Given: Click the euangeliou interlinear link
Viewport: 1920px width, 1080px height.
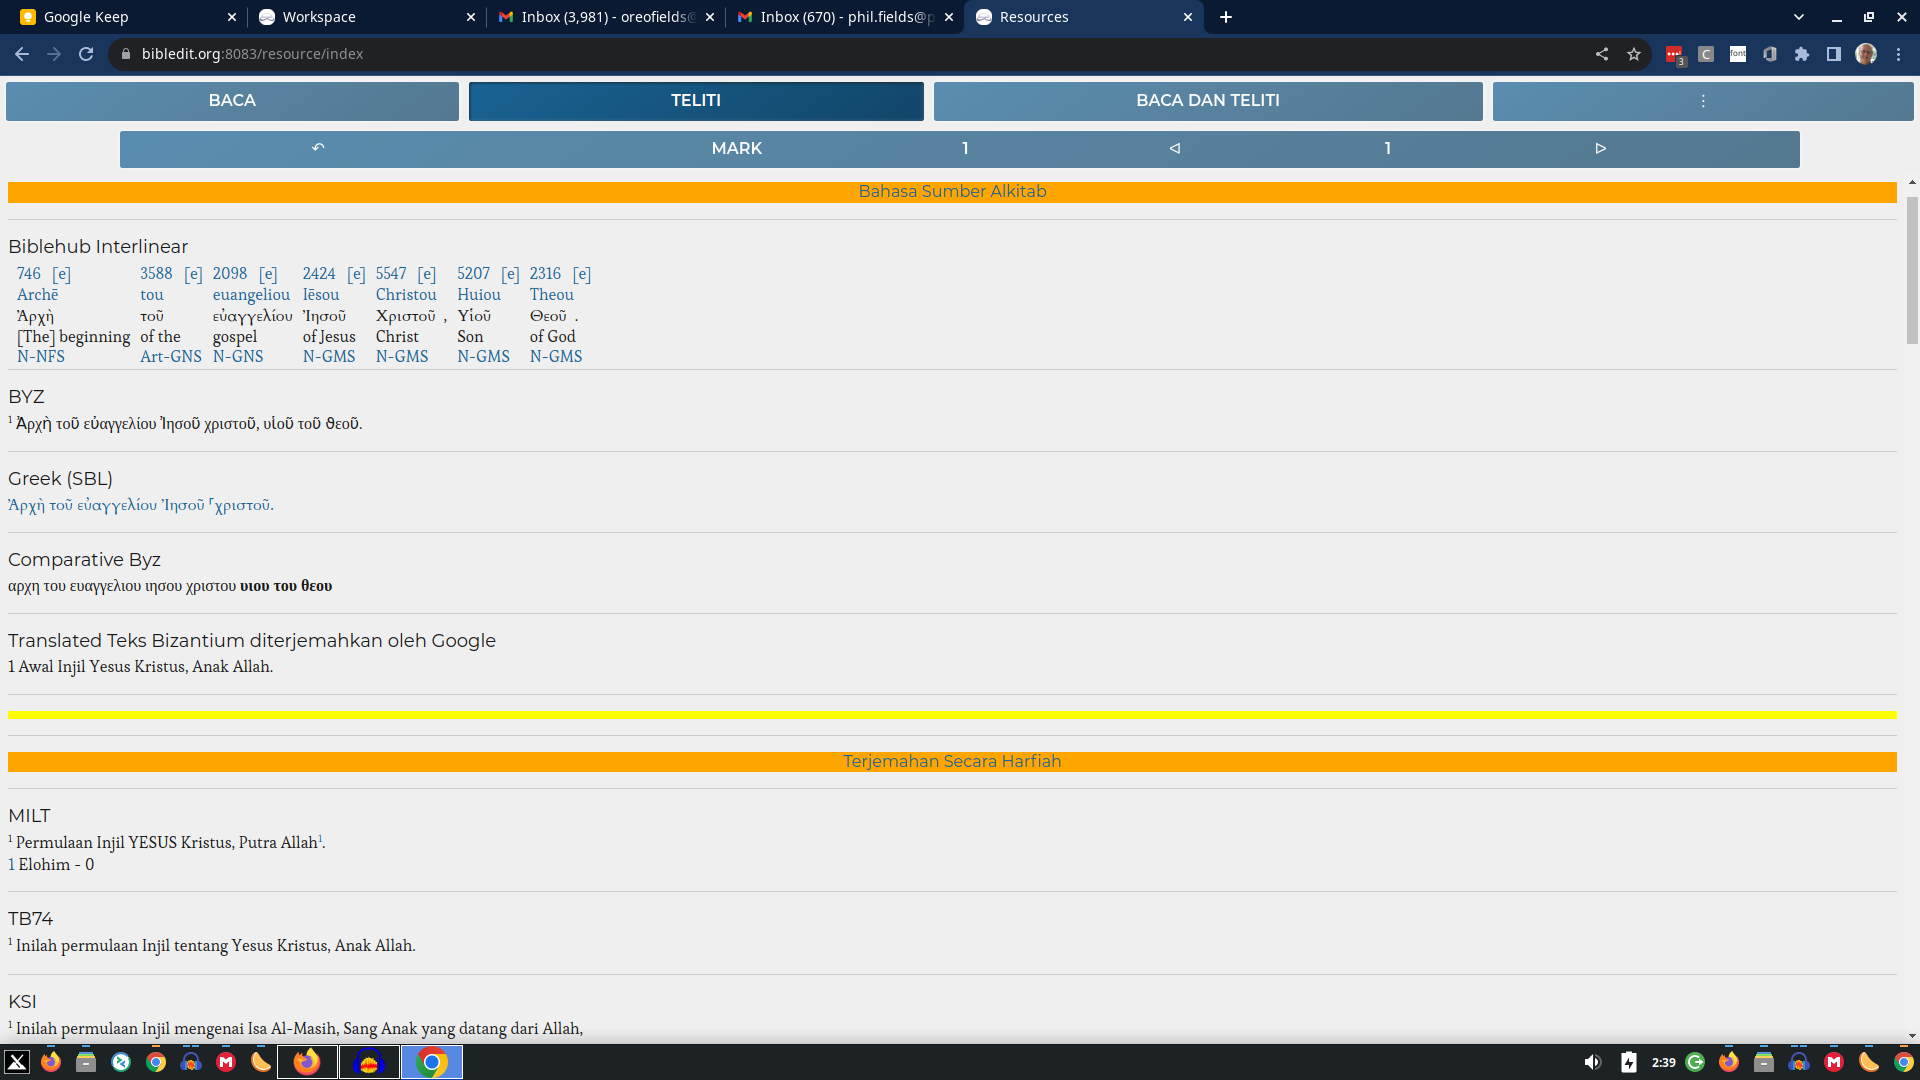Looking at the screenshot, I should [x=251, y=295].
